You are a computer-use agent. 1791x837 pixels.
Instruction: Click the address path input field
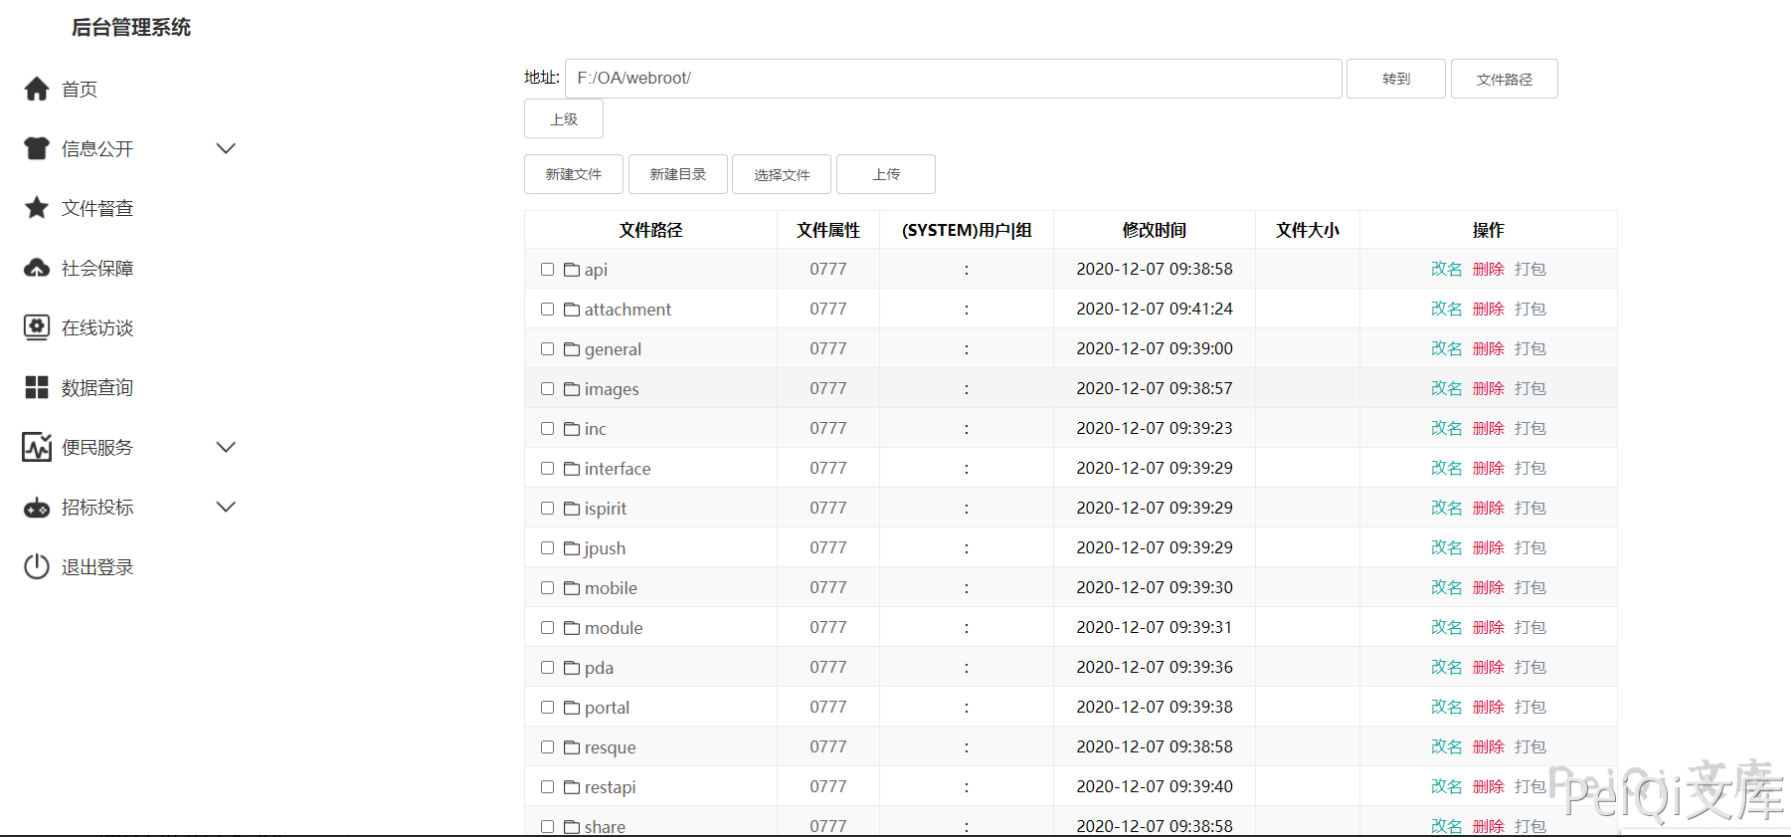point(952,78)
